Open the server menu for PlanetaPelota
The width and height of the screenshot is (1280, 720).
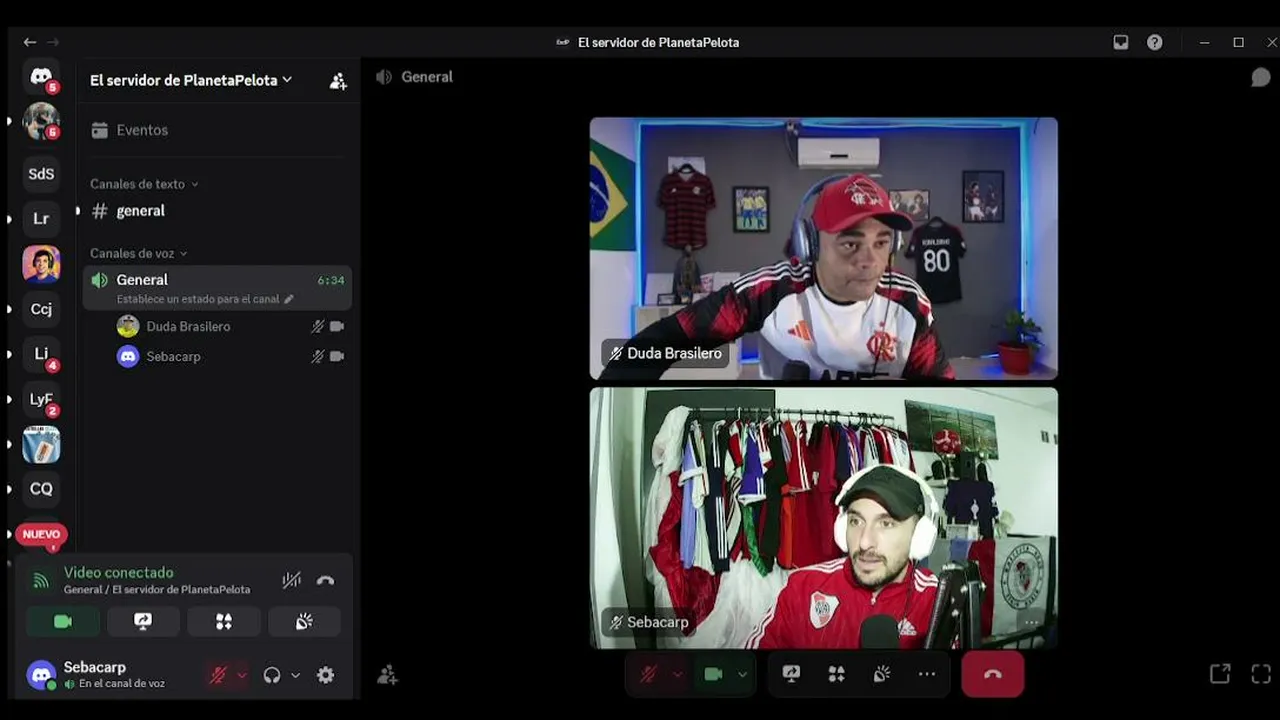(191, 80)
